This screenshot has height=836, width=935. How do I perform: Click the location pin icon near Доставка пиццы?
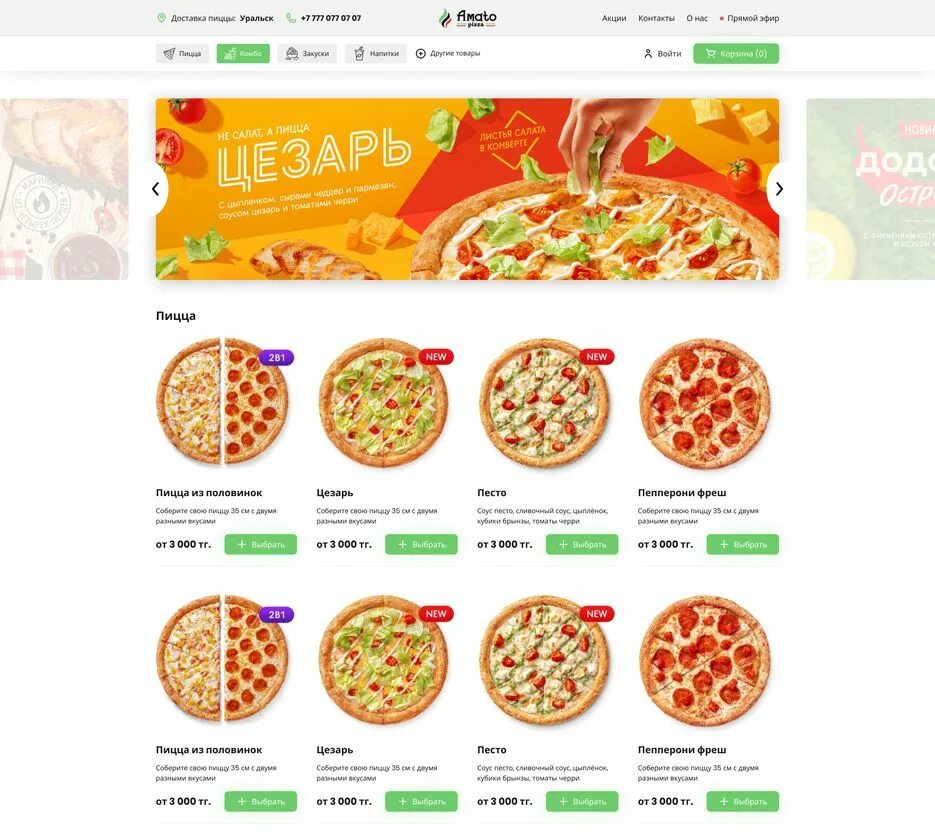pyautogui.click(x=161, y=18)
